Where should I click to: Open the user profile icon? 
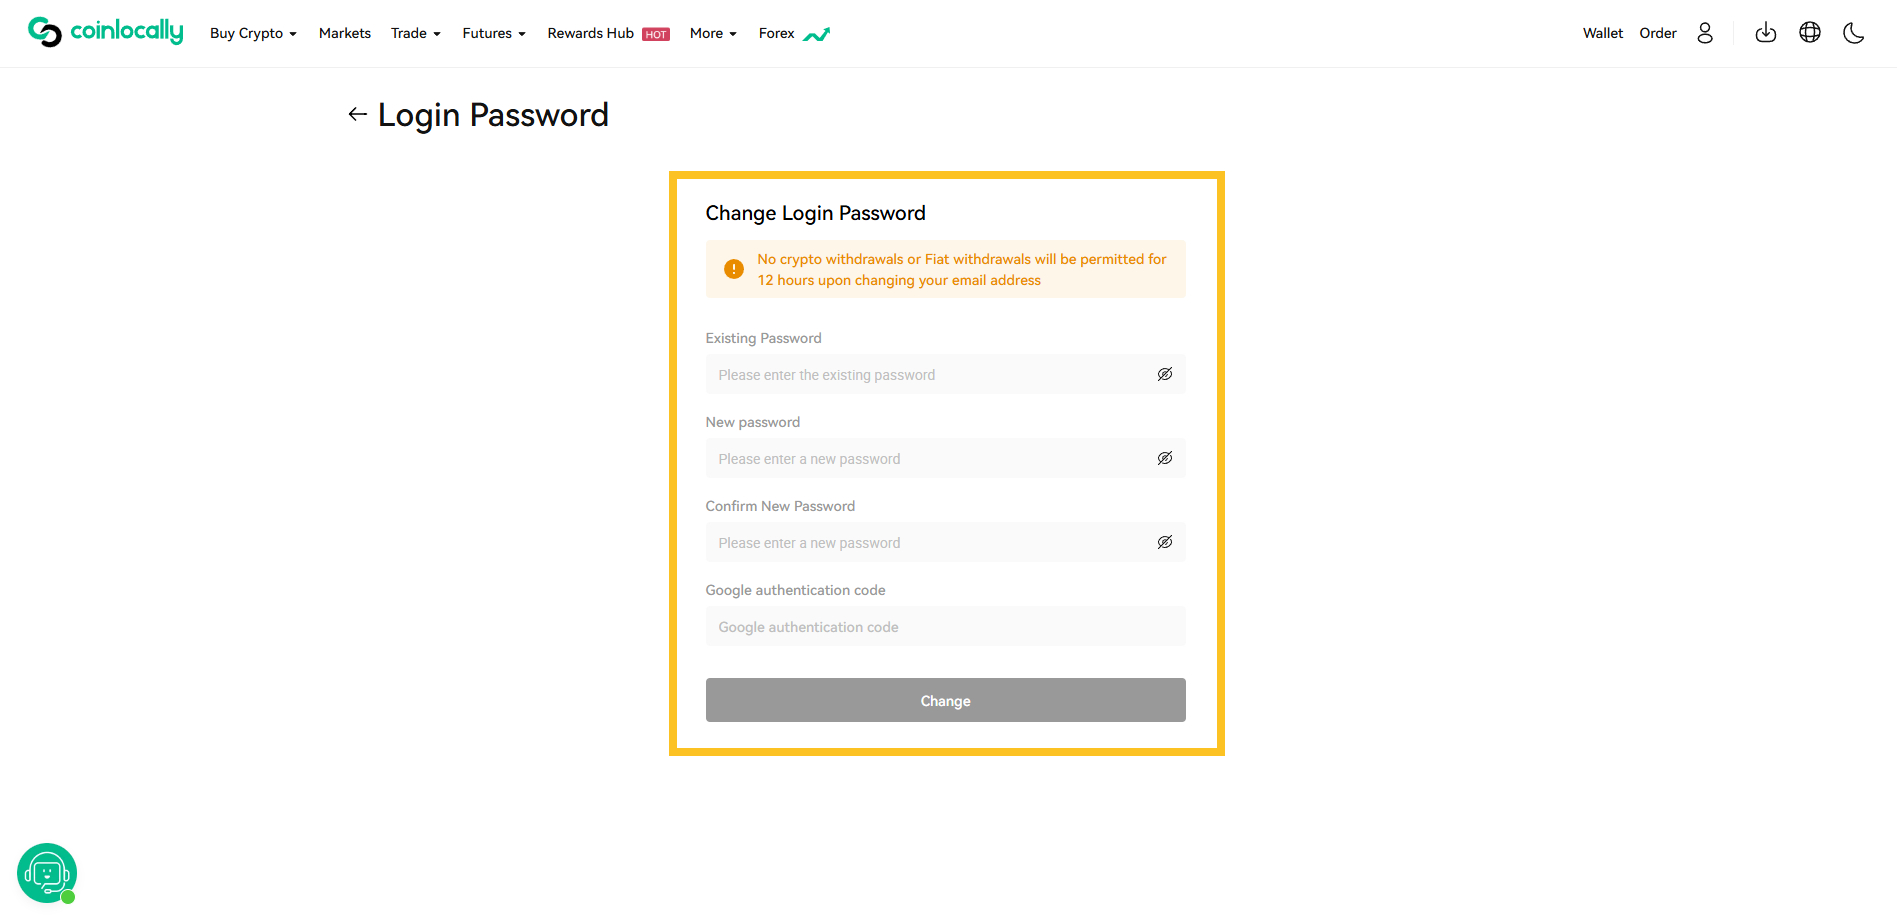click(1705, 33)
